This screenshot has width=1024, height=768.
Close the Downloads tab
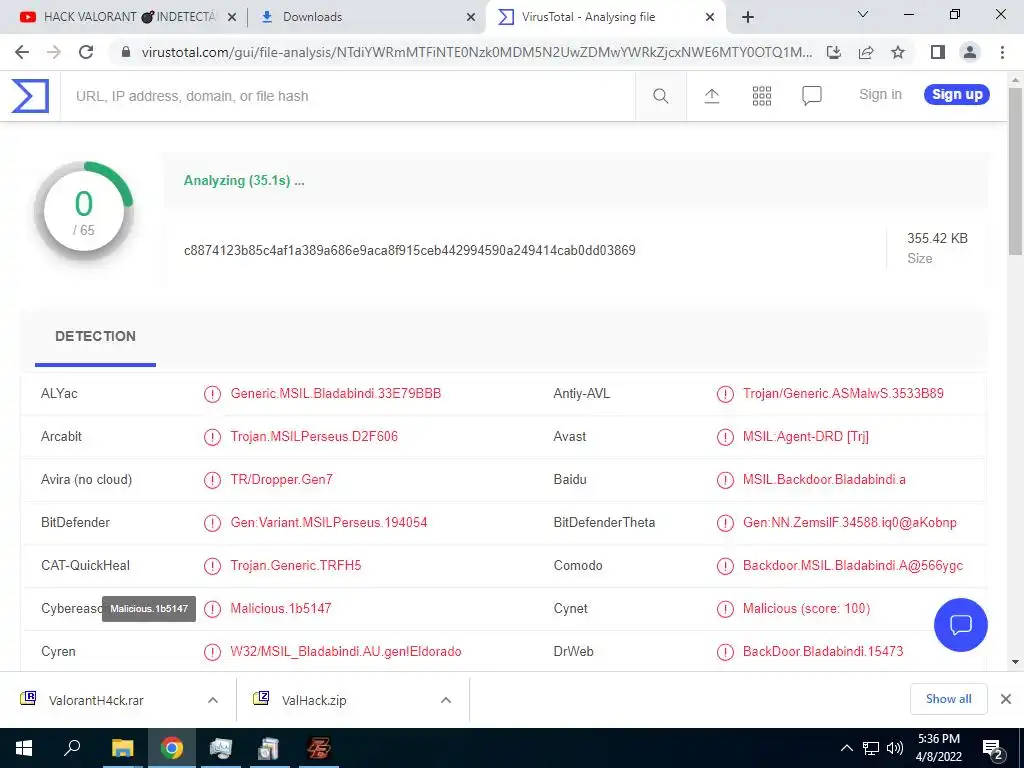(471, 17)
